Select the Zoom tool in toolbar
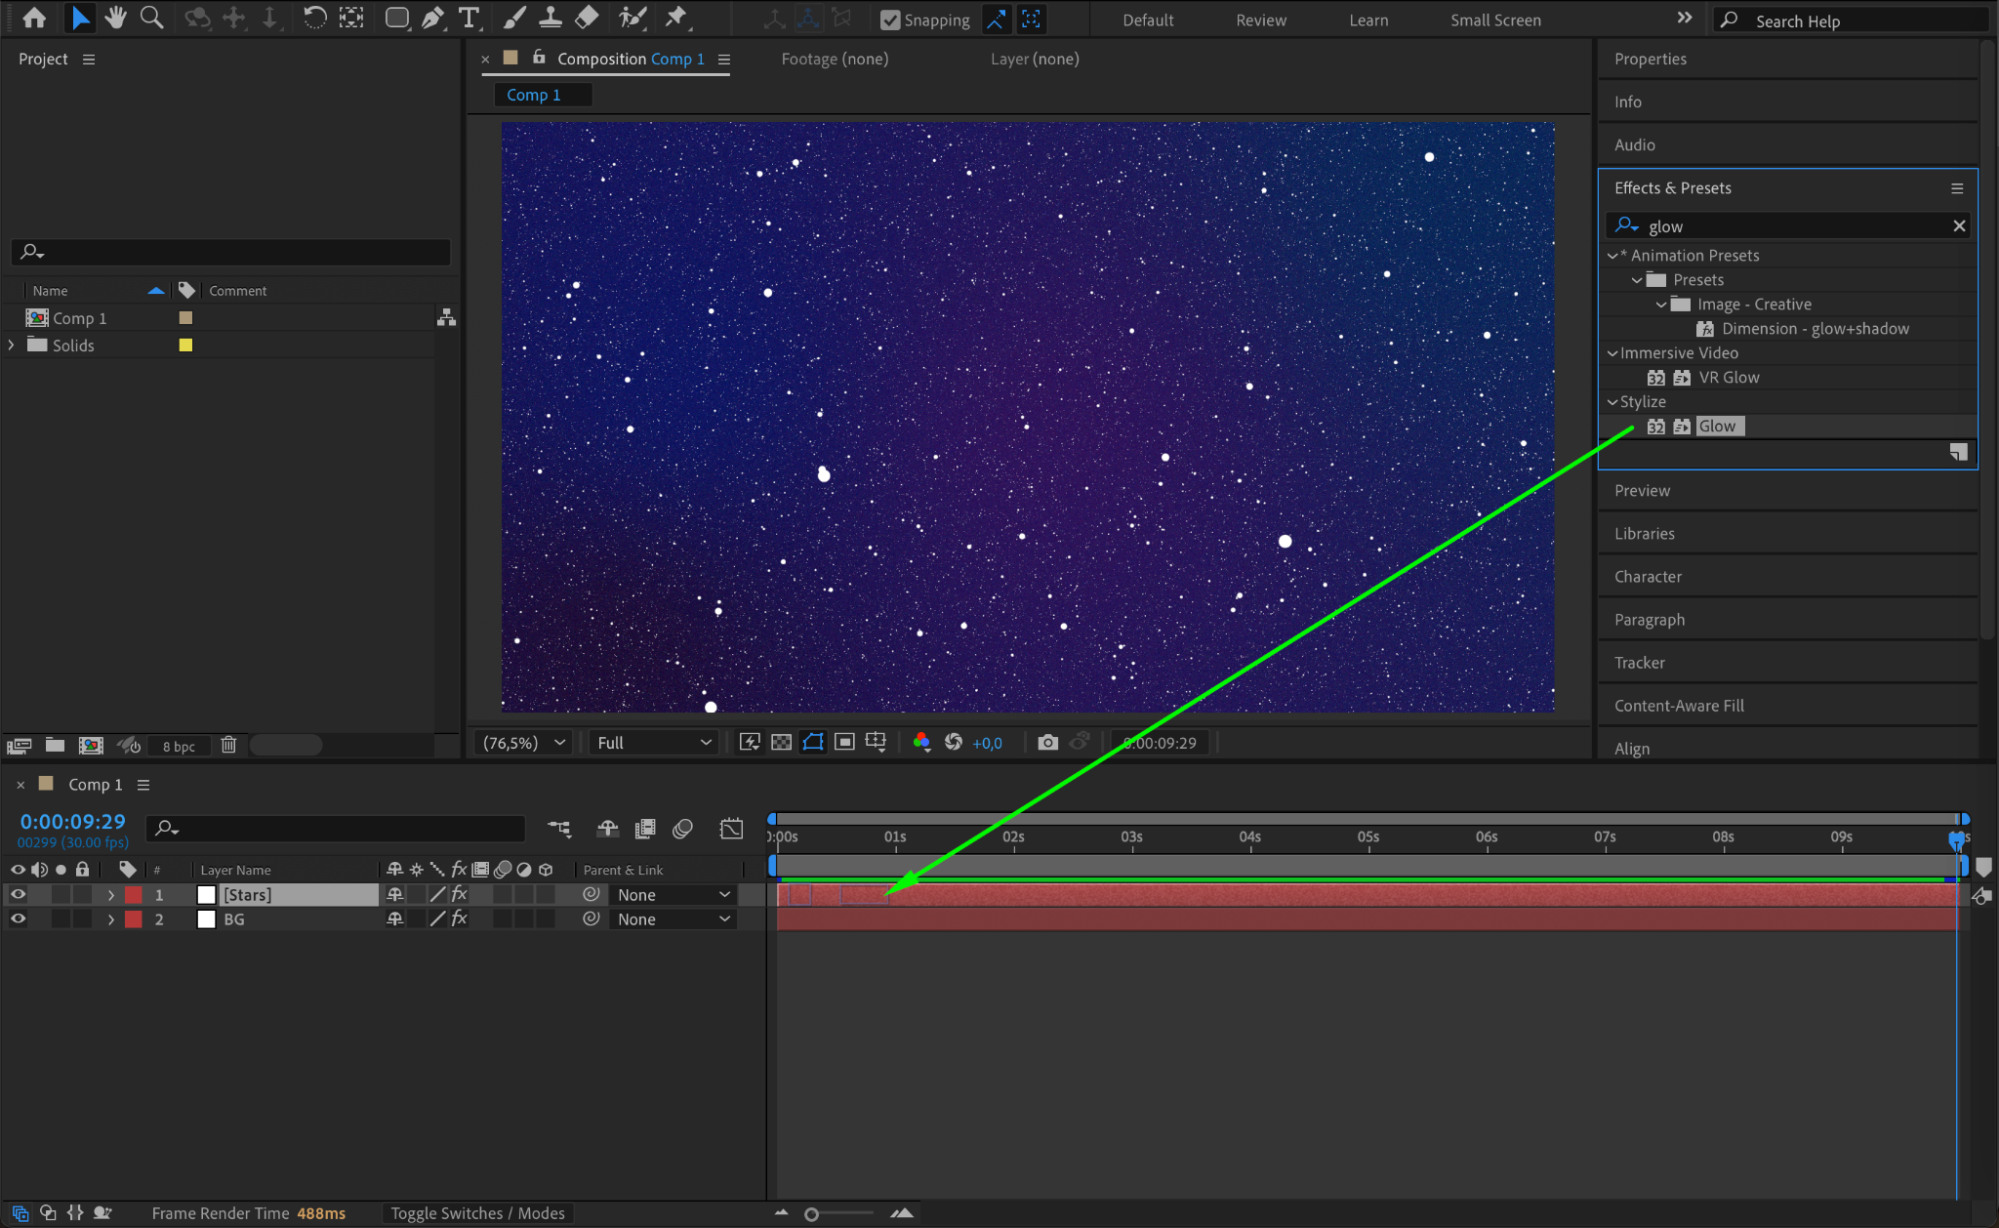Viewport: 1999px width, 1228px height. tap(152, 17)
